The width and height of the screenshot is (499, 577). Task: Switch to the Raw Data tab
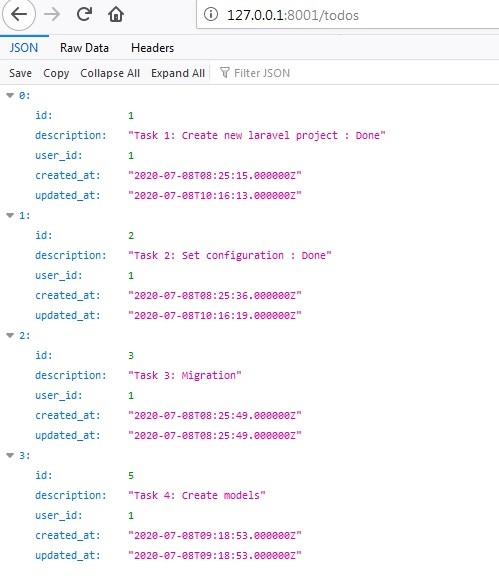click(x=84, y=48)
